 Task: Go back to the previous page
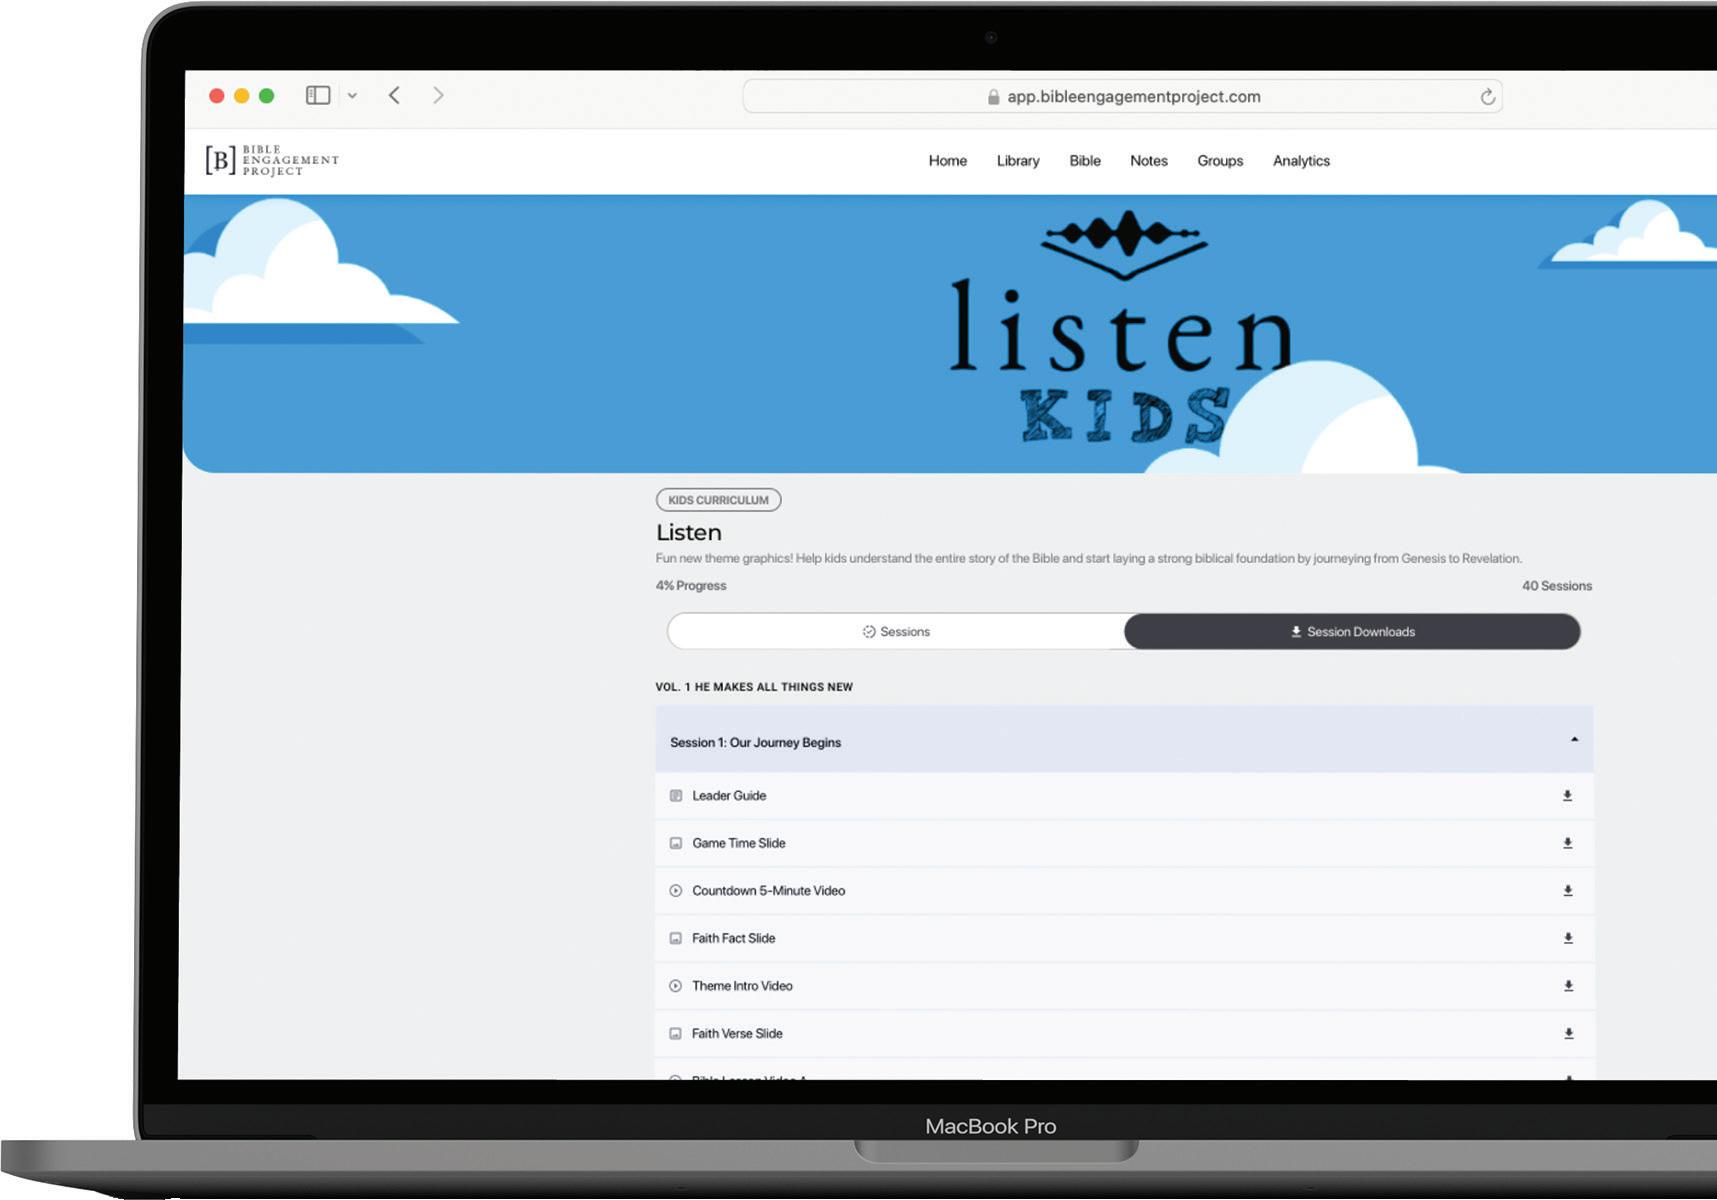click(395, 95)
